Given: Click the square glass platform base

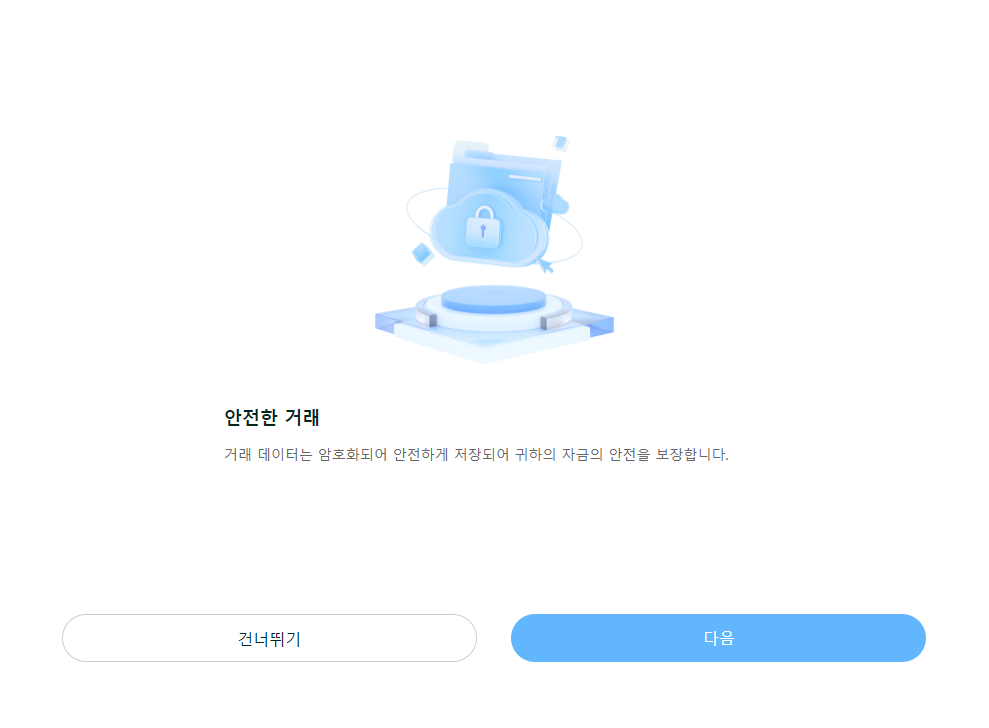Looking at the screenshot, I should (x=494, y=334).
